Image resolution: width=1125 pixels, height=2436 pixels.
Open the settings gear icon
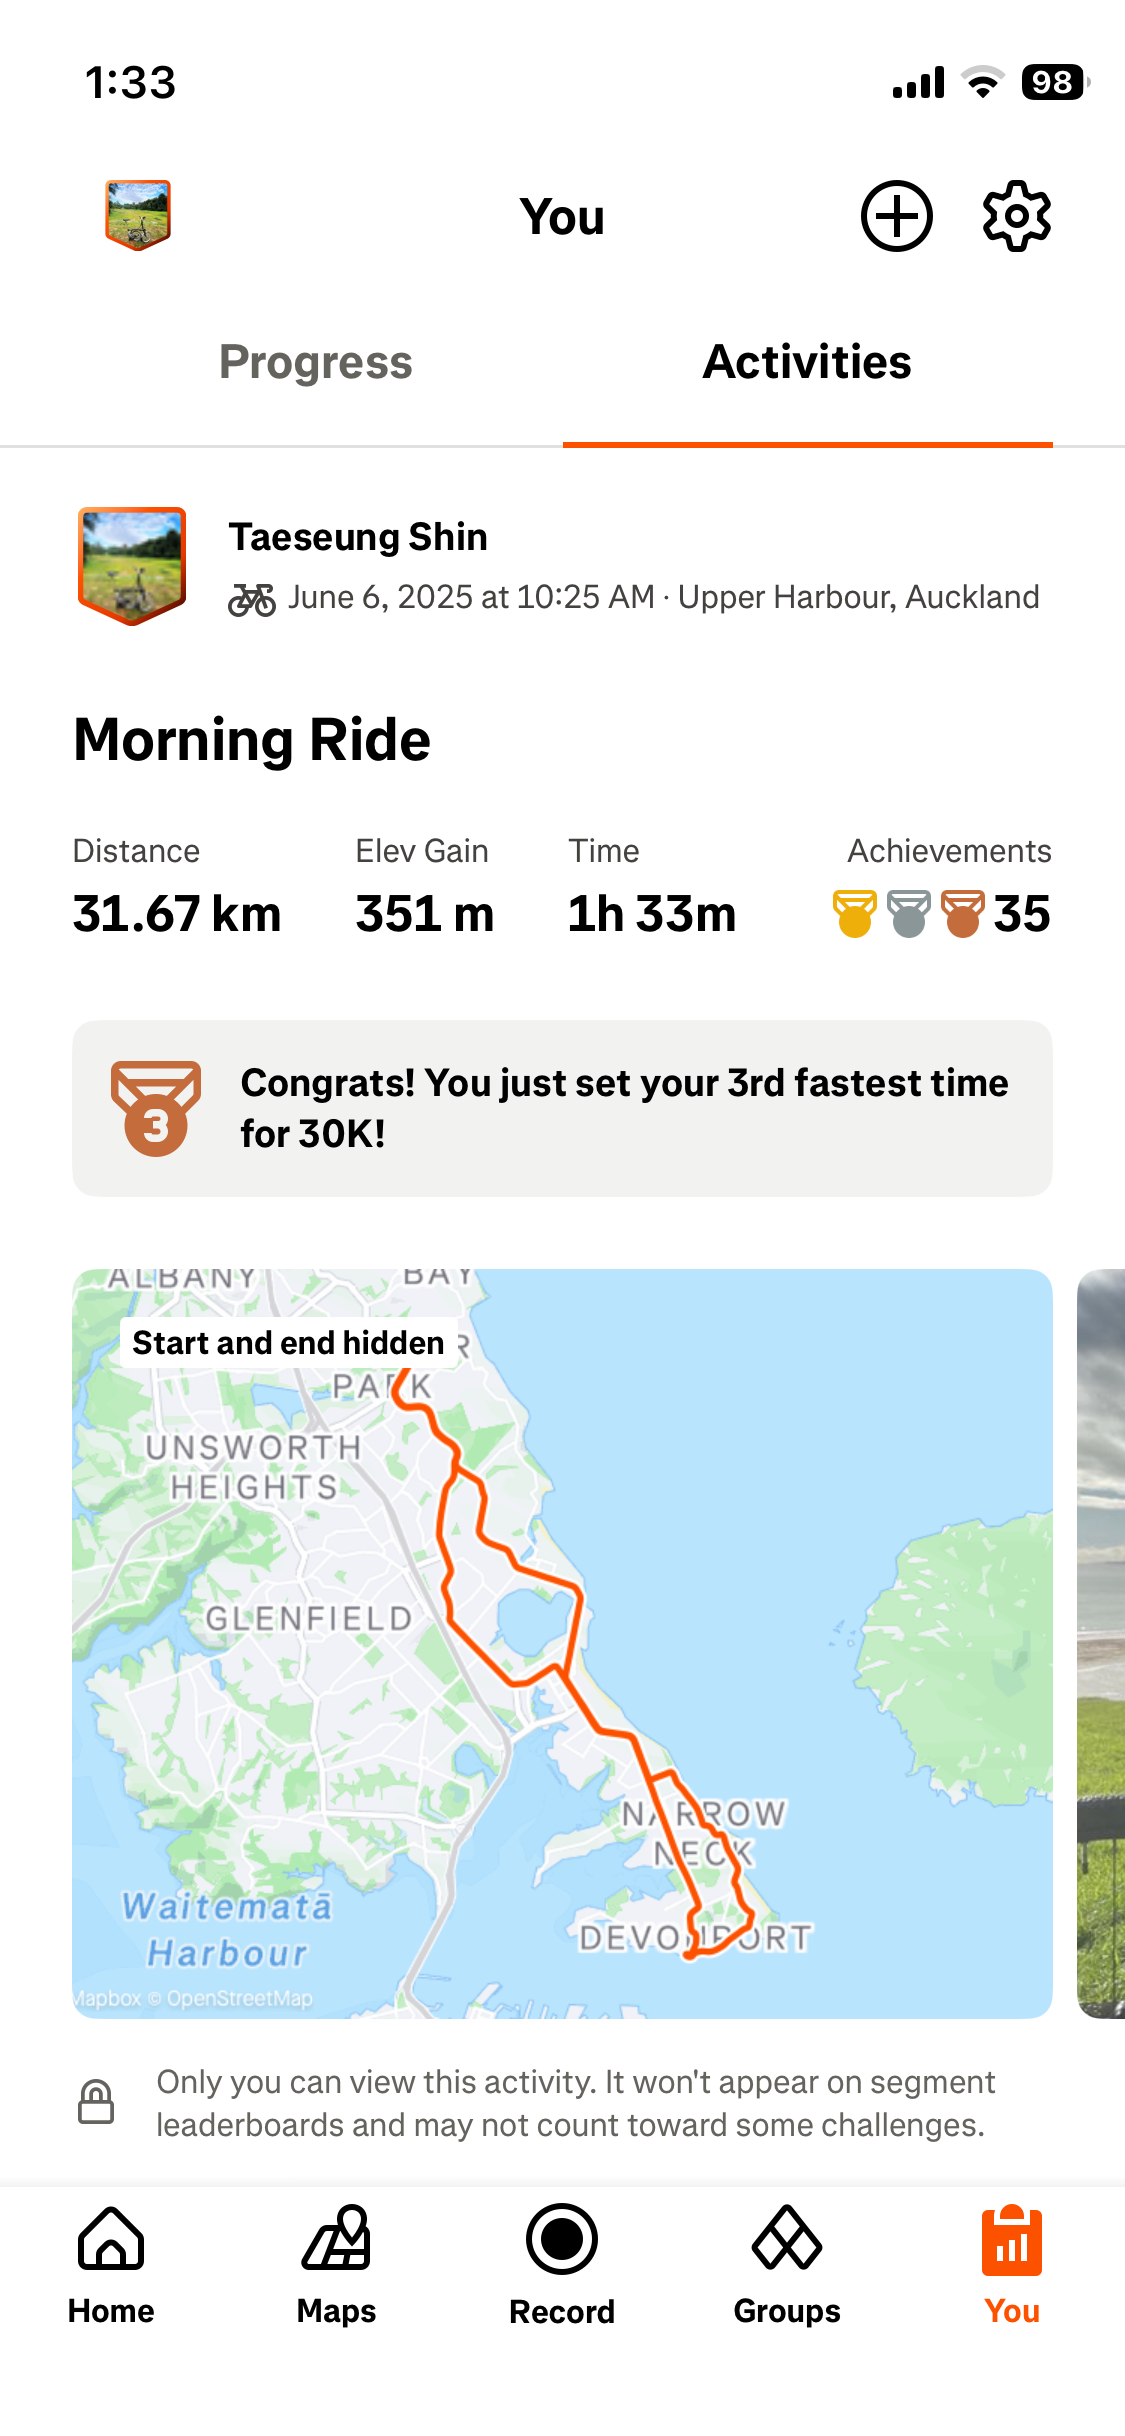[x=1016, y=216]
